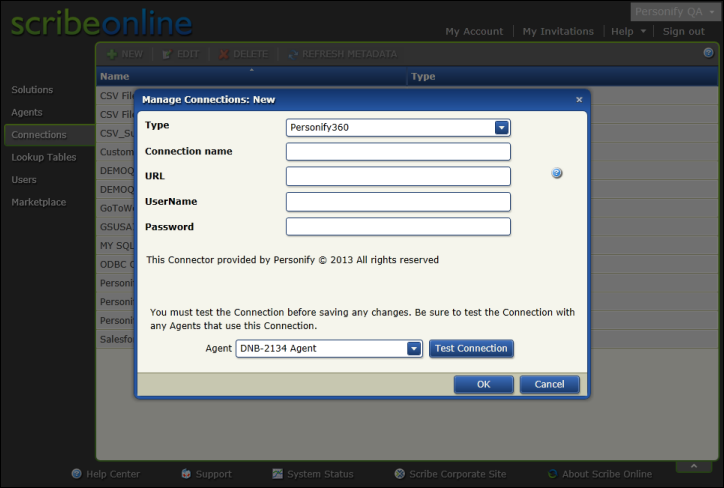Click NEW connection toolbar icon

pyautogui.click(x=112, y=54)
